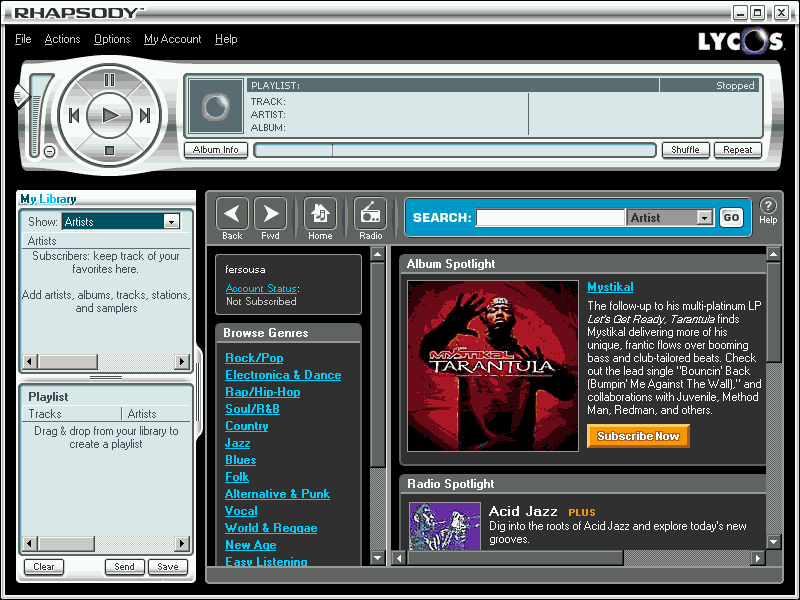Browse the Jazz genre link
800x600 pixels.
click(237, 442)
